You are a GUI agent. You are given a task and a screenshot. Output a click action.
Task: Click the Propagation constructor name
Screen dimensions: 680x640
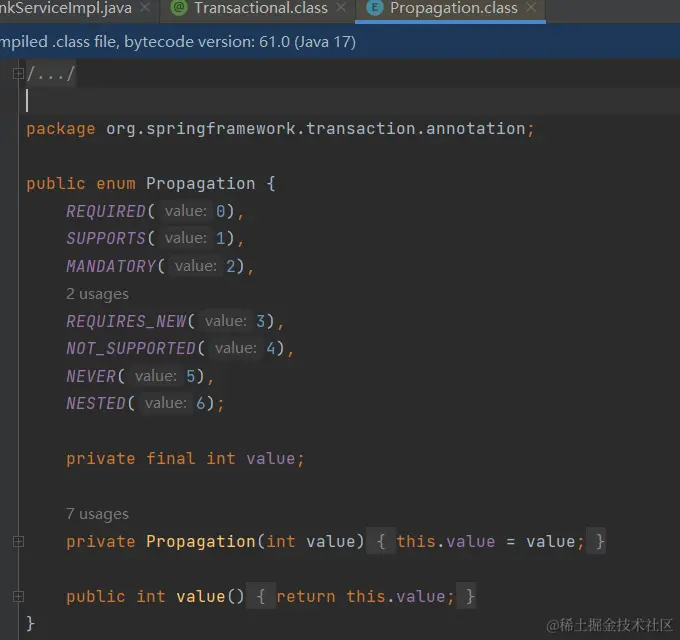tap(201, 541)
